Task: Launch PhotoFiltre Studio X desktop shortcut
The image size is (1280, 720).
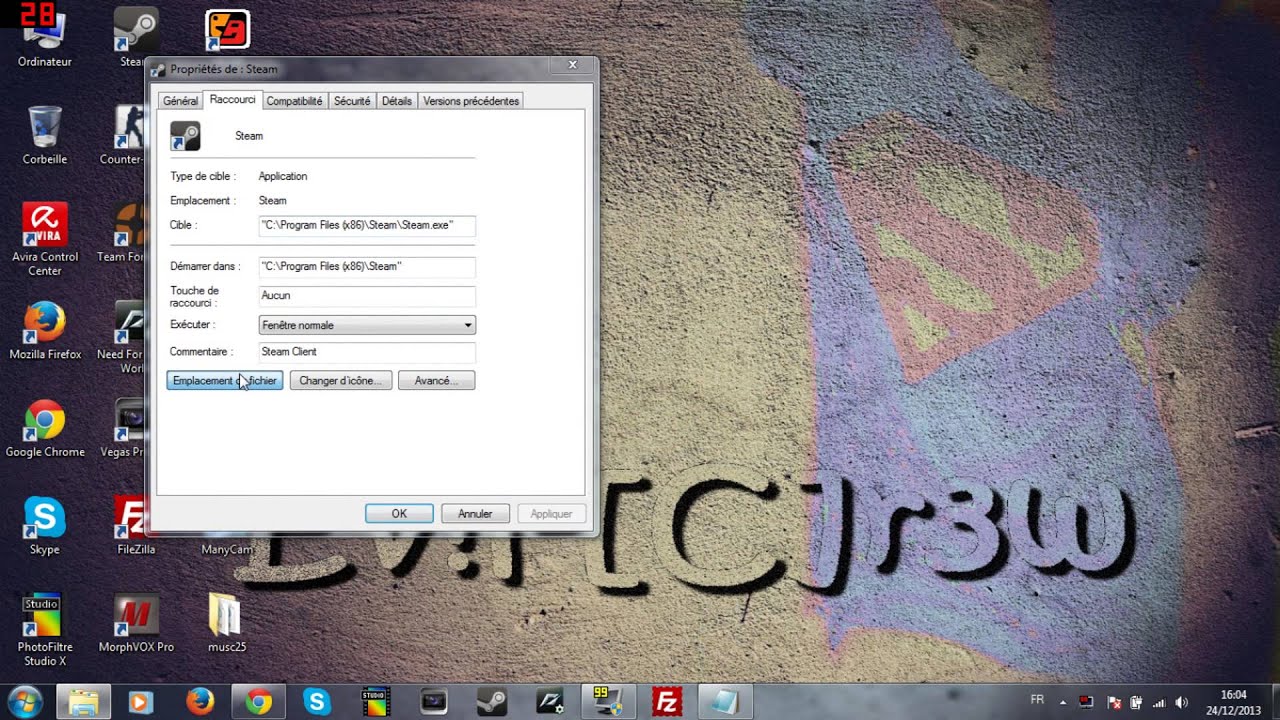Action: [44, 631]
